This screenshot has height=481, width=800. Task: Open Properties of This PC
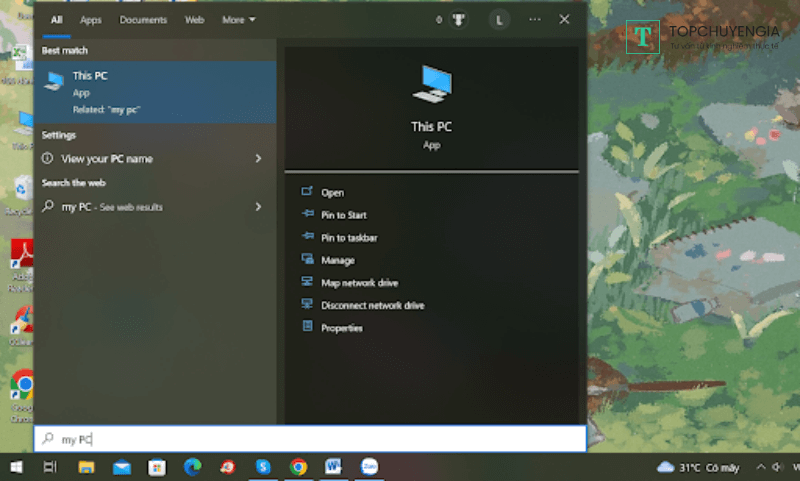click(341, 328)
